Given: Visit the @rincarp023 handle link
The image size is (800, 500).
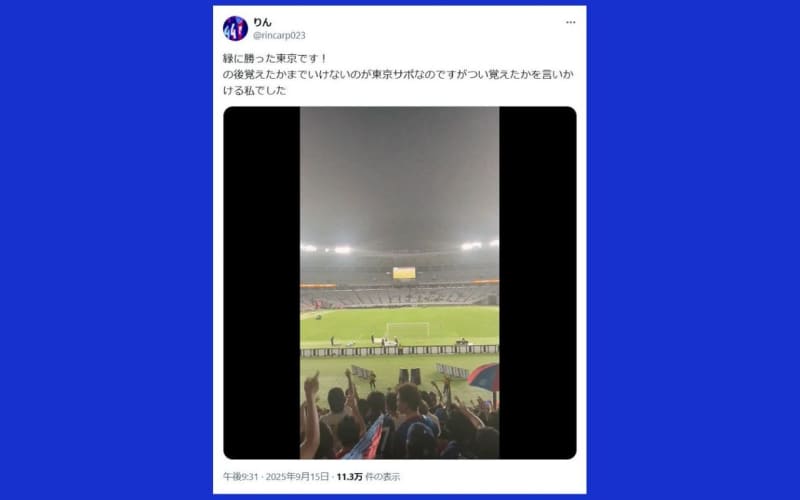Looking at the screenshot, I should (x=279, y=35).
